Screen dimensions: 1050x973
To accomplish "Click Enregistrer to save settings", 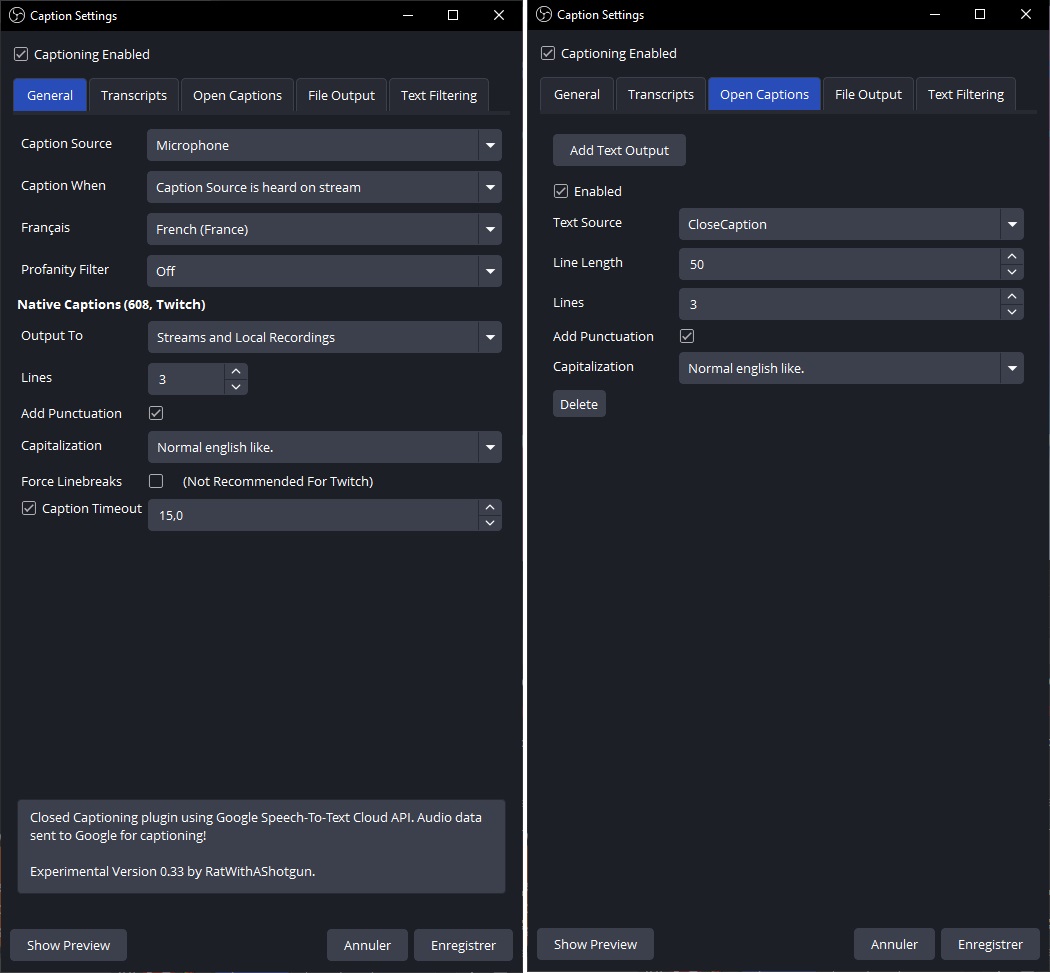I will coord(463,944).
